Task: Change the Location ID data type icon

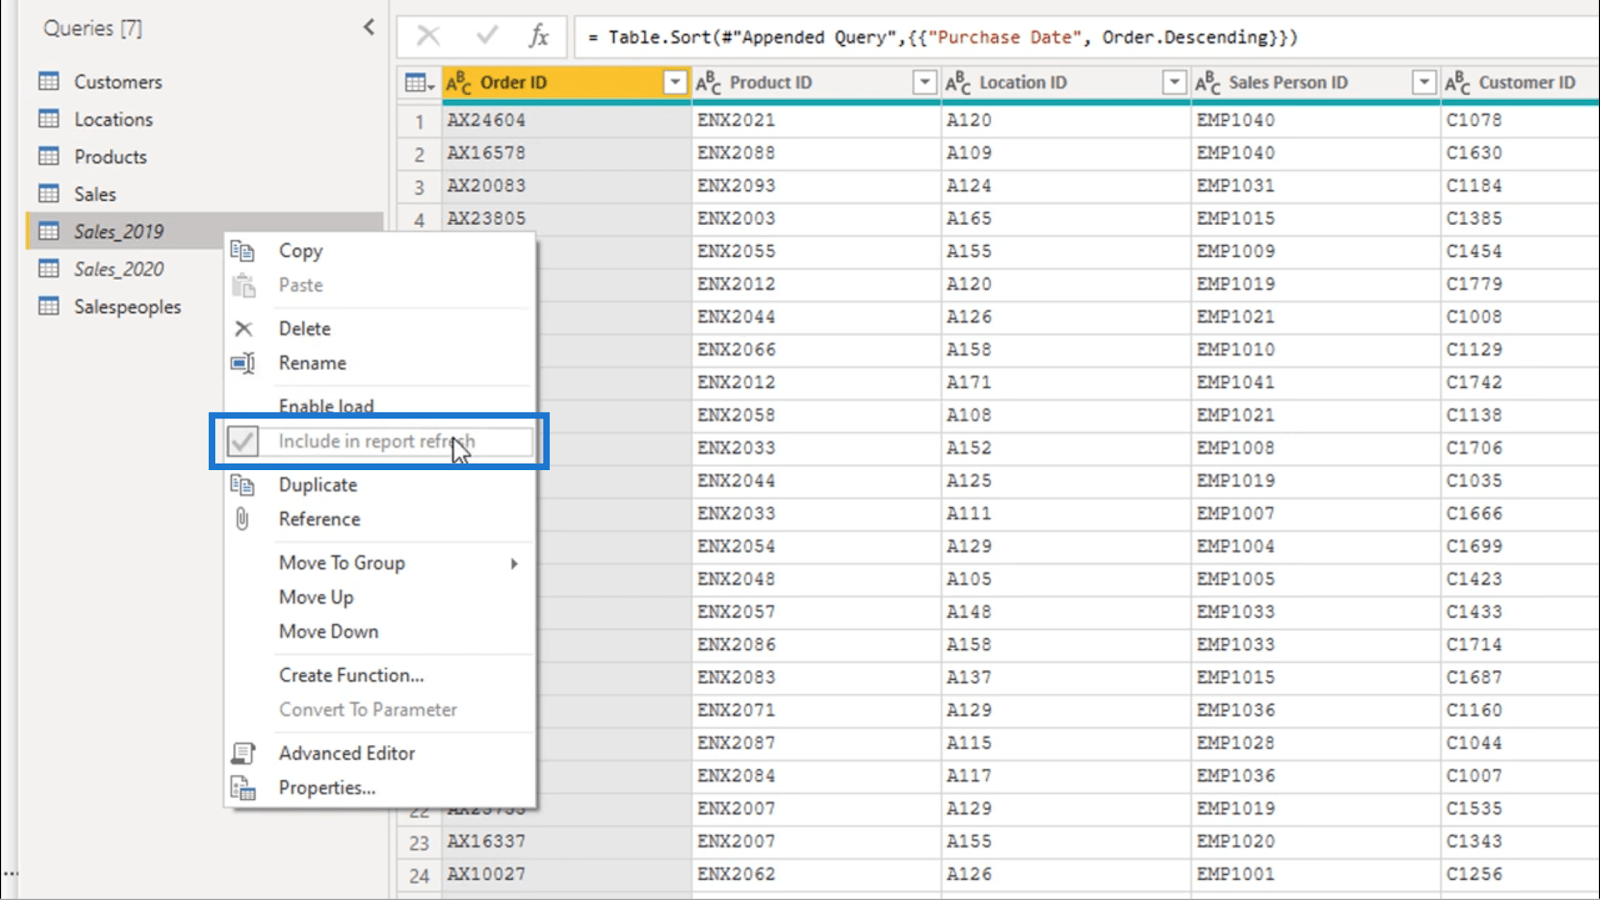Action: [x=958, y=82]
